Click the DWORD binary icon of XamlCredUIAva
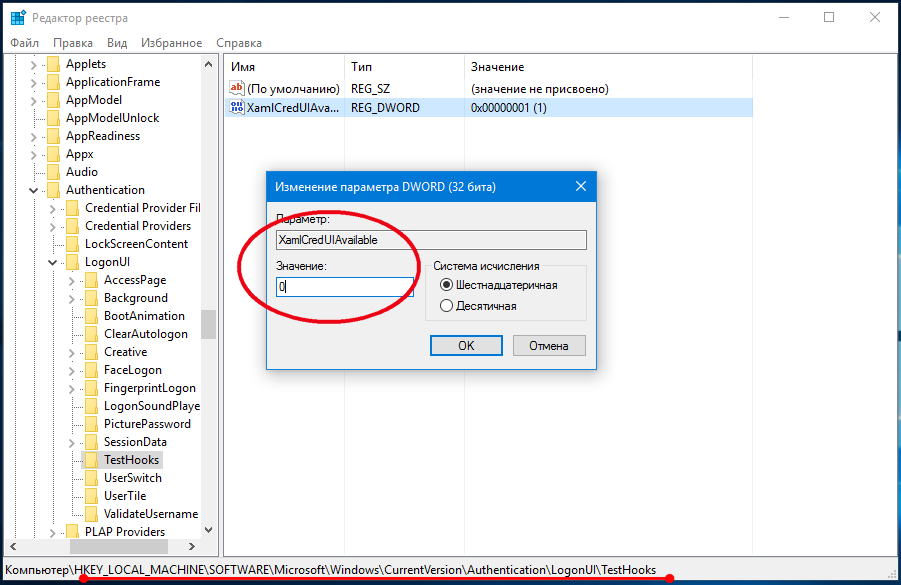The width and height of the screenshot is (901, 585). (x=236, y=107)
